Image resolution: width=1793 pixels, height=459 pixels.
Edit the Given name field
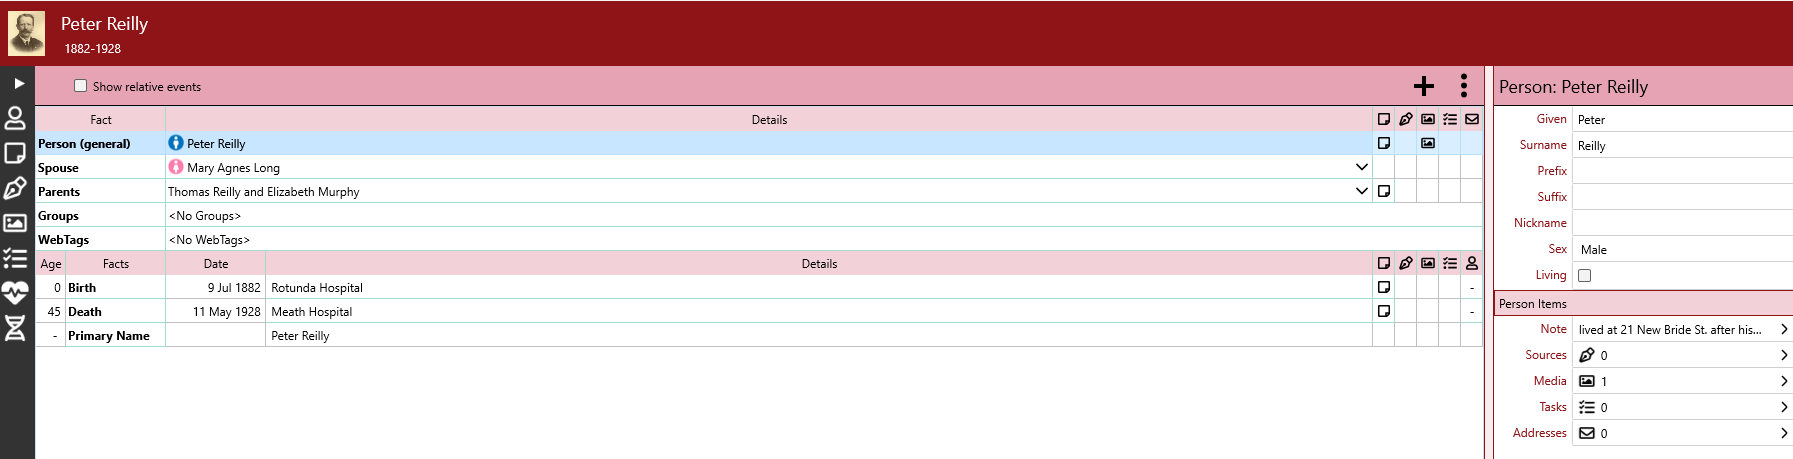point(1682,119)
